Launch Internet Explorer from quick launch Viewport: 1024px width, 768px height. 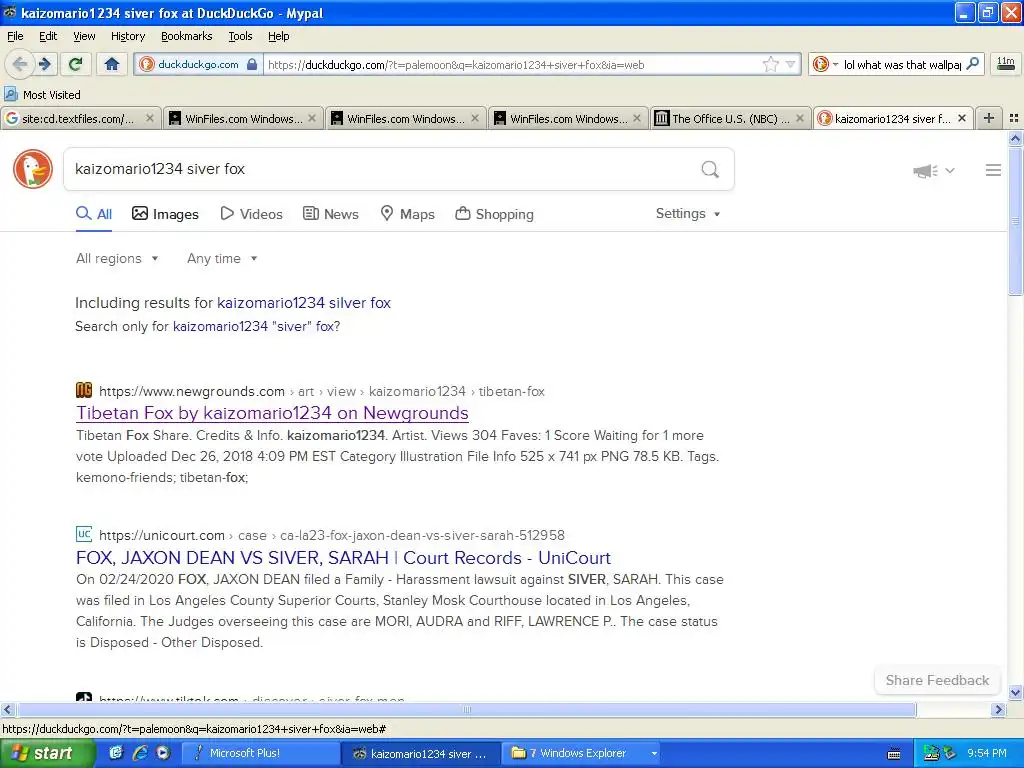pos(139,753)
